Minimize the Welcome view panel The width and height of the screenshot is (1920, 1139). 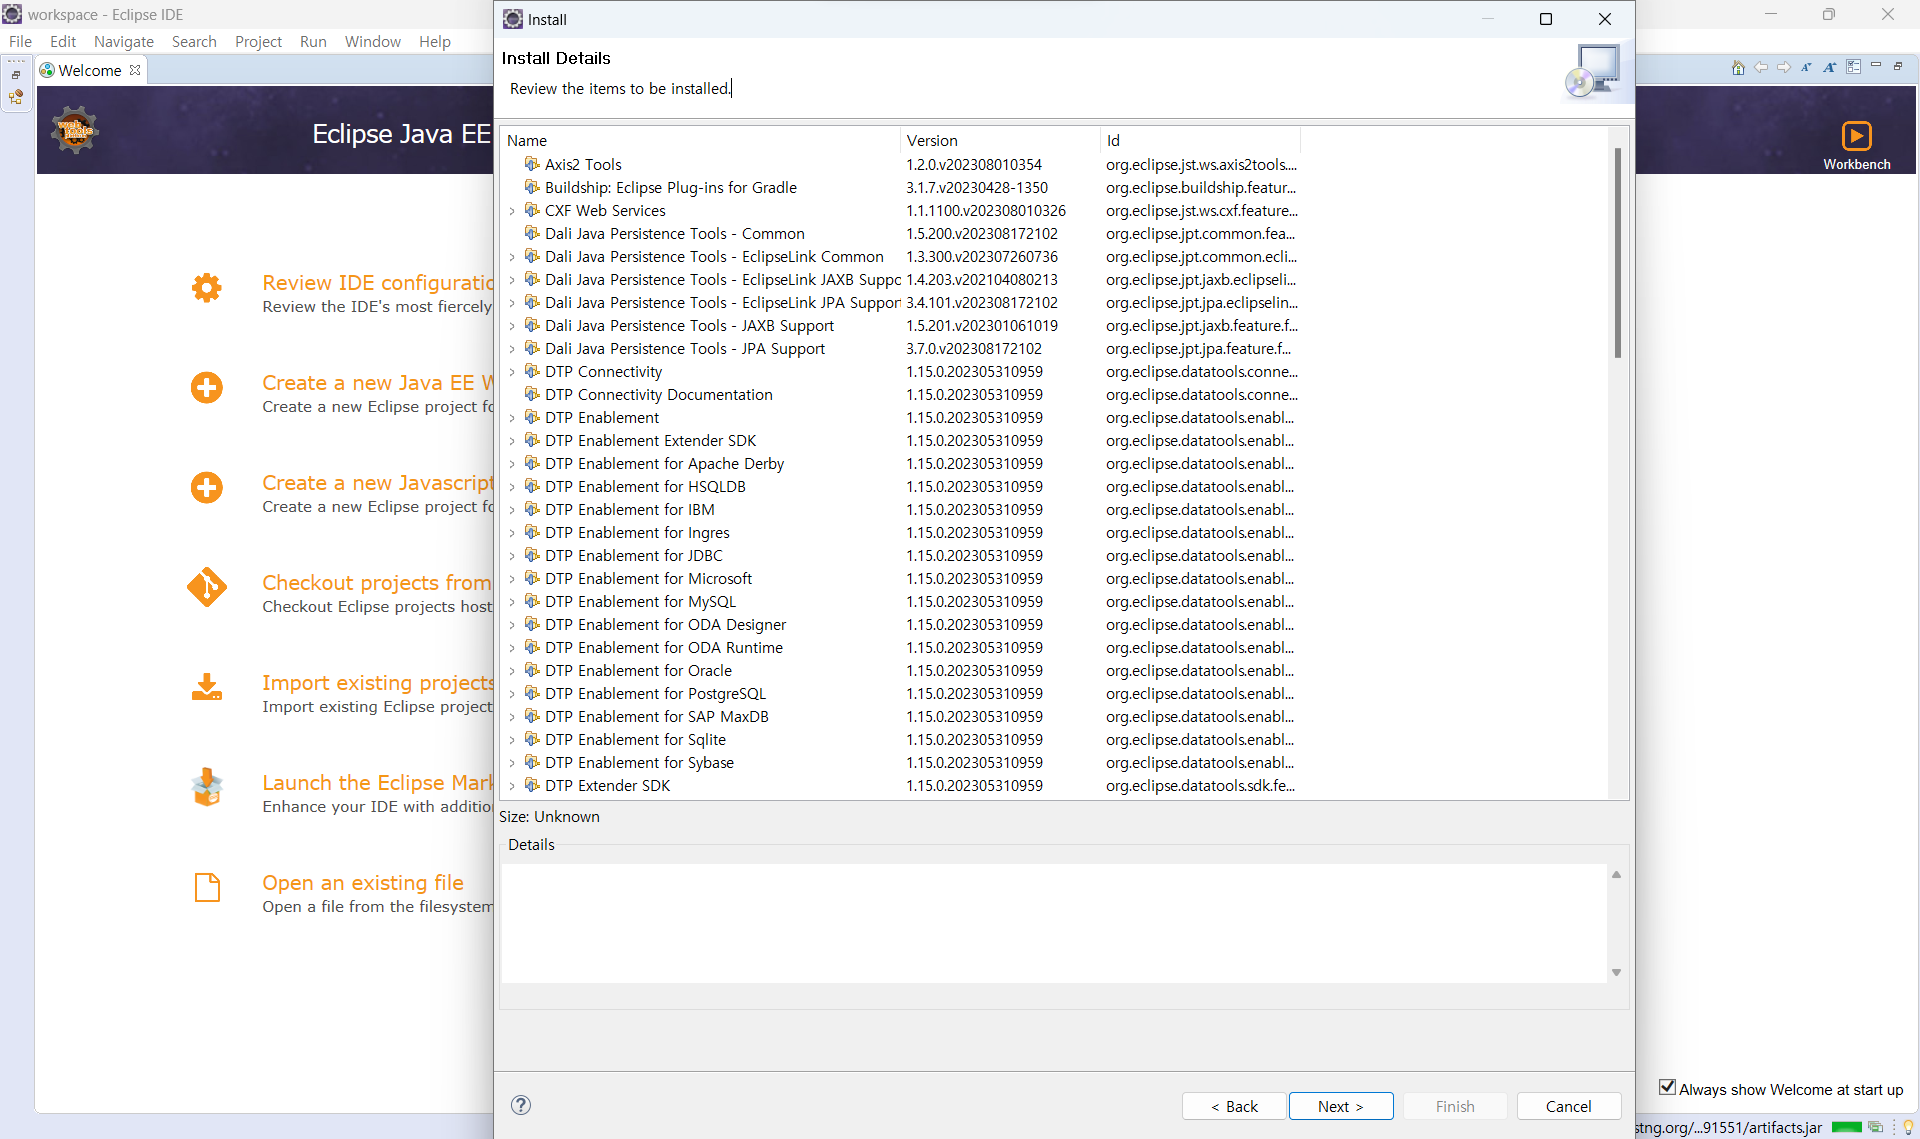[x=1876, y=65]
